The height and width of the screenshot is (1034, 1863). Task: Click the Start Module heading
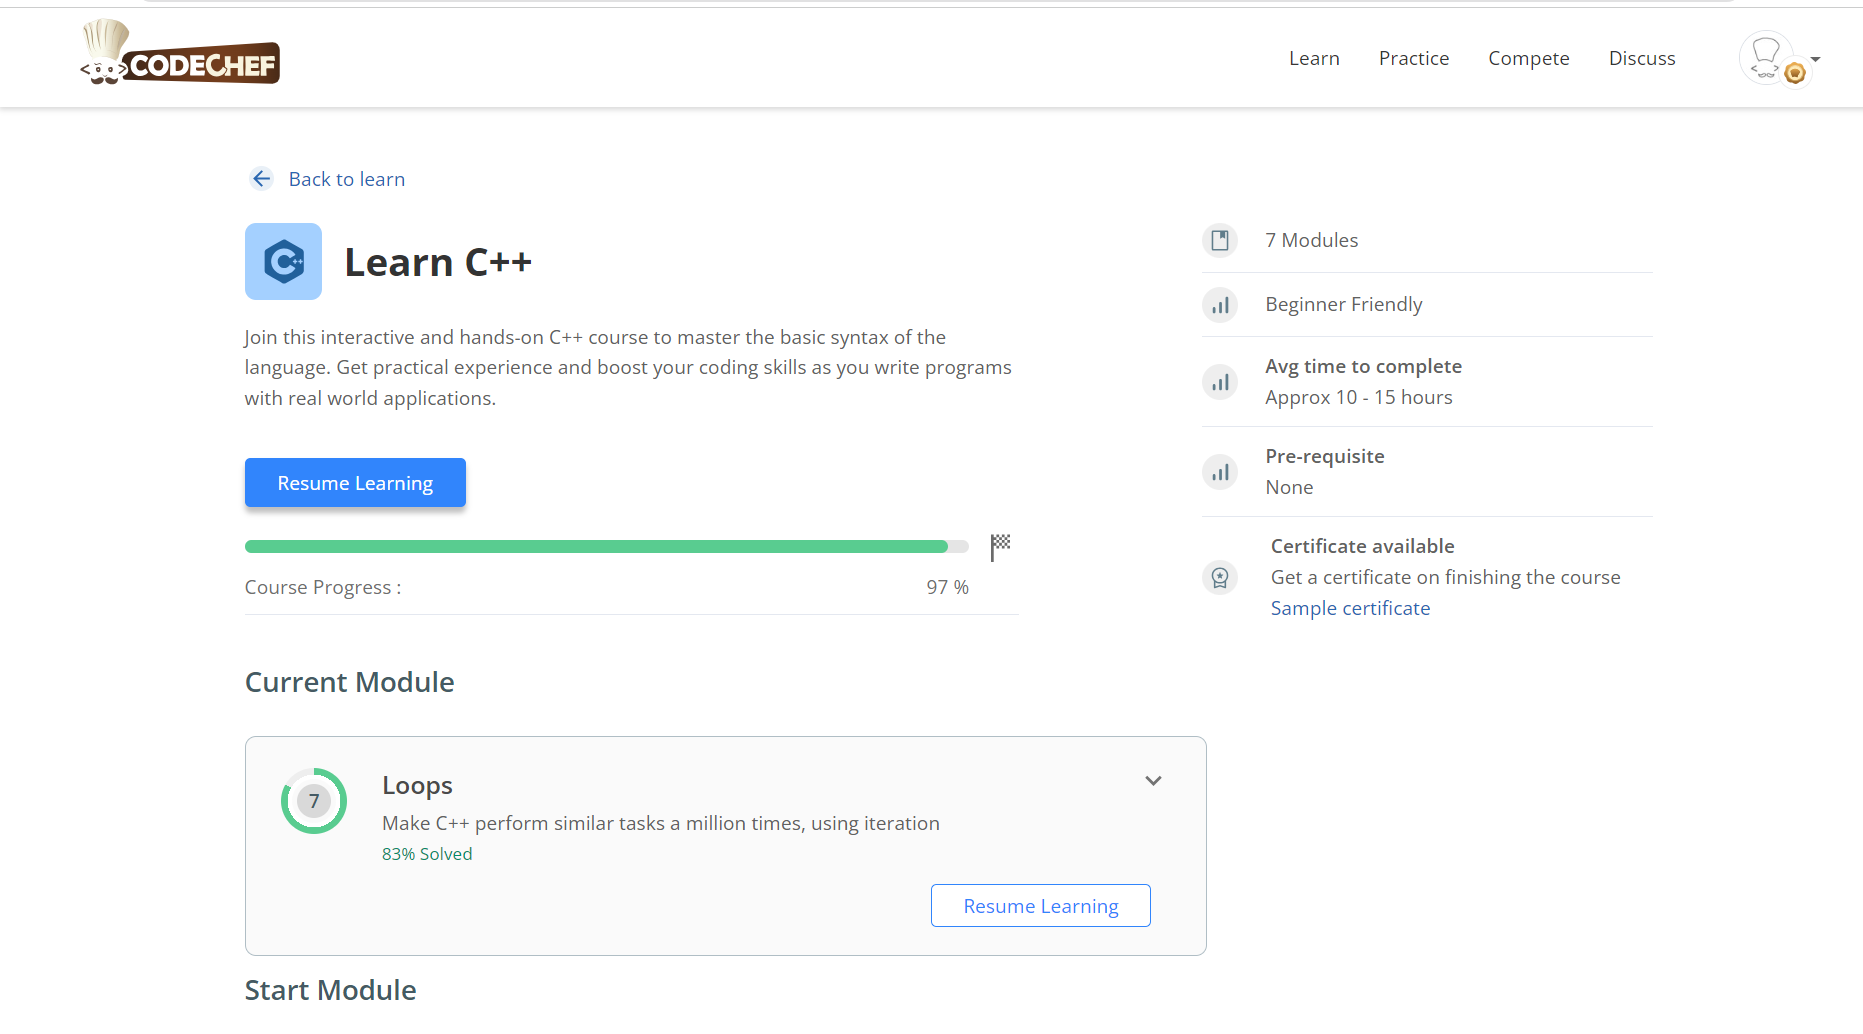(331, 990)
